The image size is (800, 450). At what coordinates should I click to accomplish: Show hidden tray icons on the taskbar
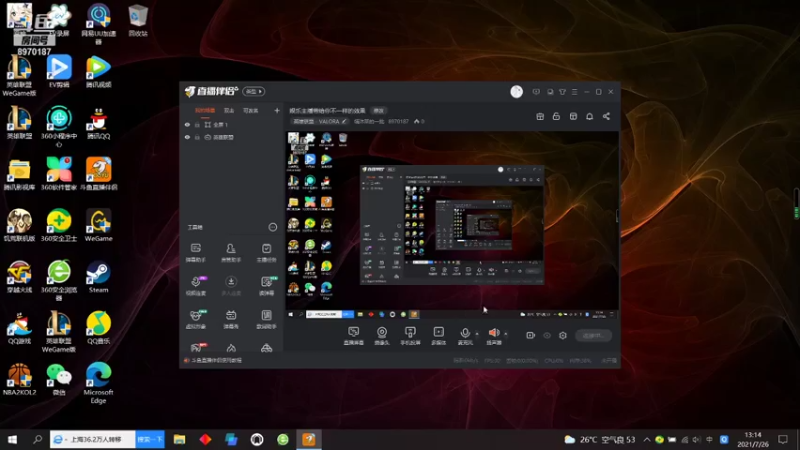646,439
